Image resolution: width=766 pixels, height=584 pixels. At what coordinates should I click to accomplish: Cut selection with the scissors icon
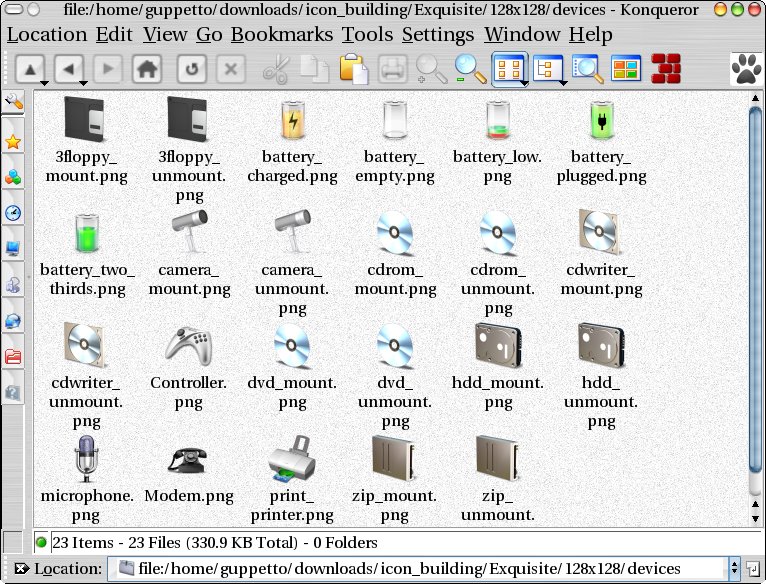[x=277, y=69]
